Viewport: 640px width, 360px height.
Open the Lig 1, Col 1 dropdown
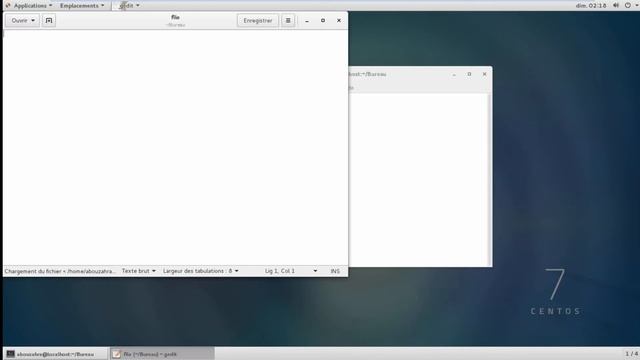[291, 271]
